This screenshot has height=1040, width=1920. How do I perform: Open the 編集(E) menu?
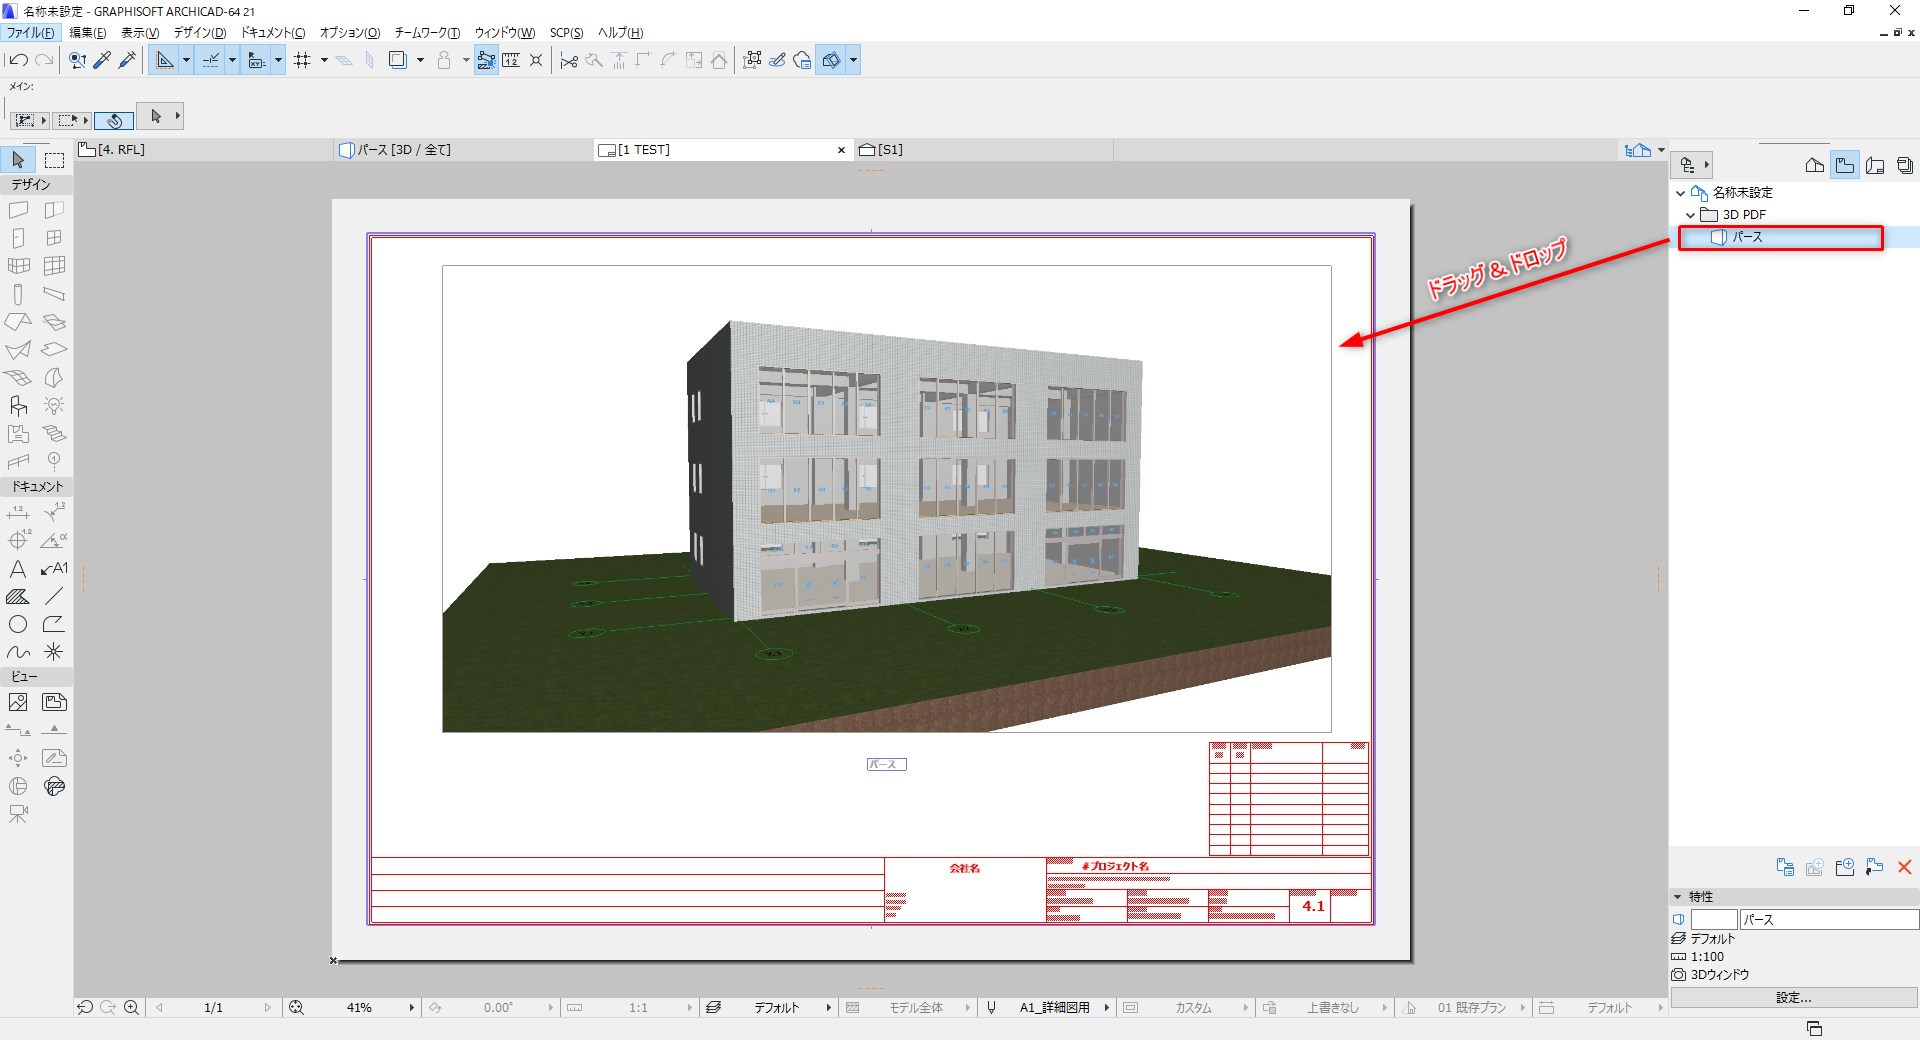point(88,33)
